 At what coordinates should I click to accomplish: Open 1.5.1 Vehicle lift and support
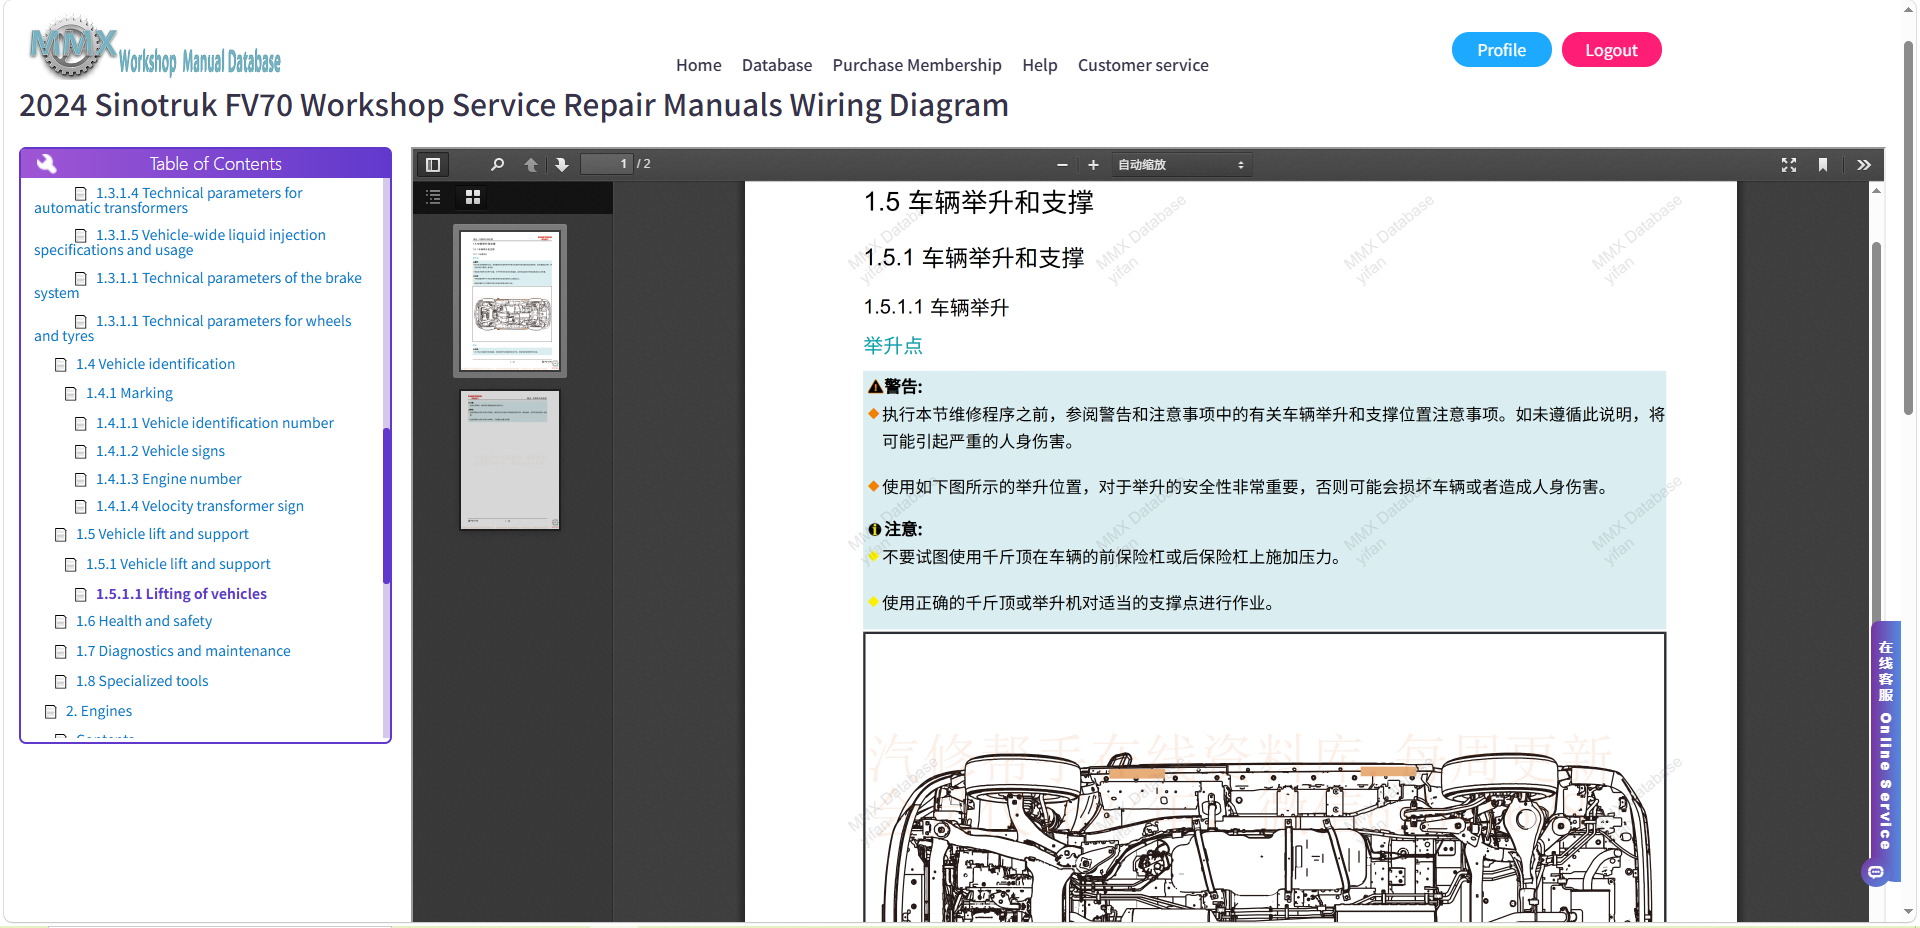(178, 564)
